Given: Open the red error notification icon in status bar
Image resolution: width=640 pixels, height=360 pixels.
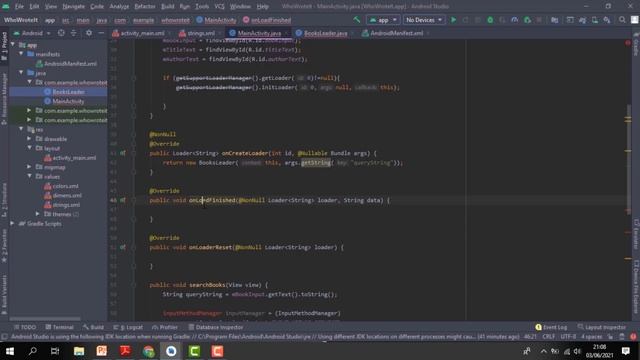Looking at the screenshot, I should [x=633, y=337].
